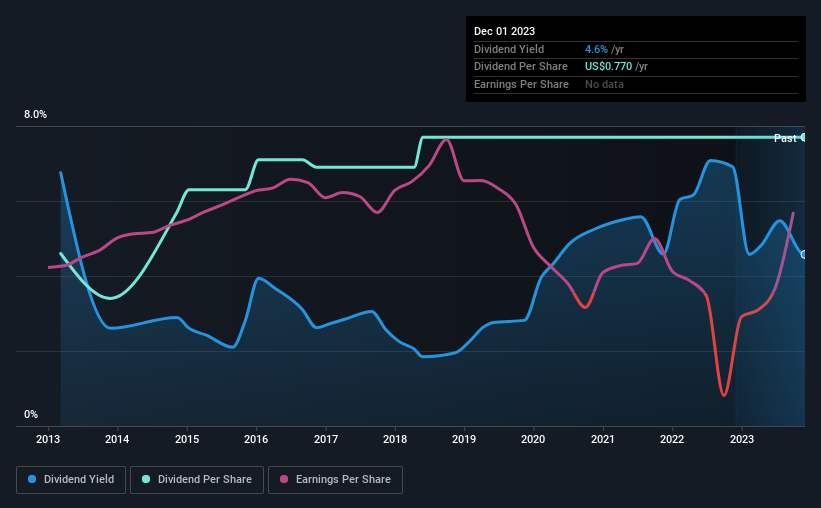
Task: Select the 2019 x-axis label
Action: 464,439
